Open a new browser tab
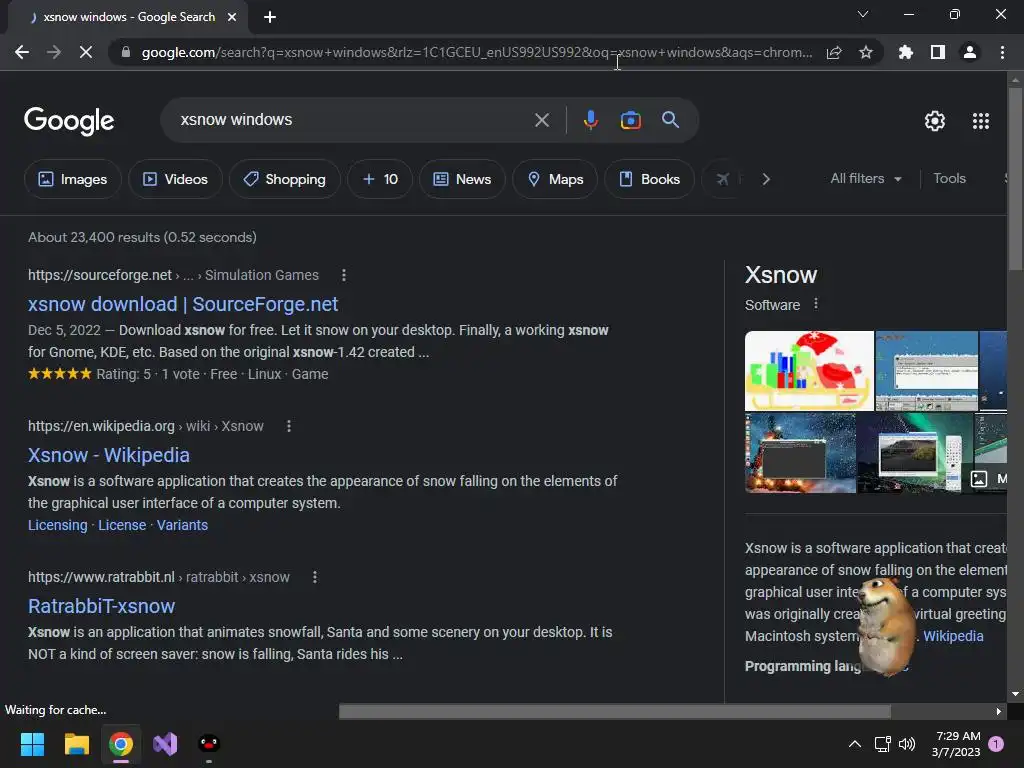Screen dimensions: 1024x768 pos(270,17)
